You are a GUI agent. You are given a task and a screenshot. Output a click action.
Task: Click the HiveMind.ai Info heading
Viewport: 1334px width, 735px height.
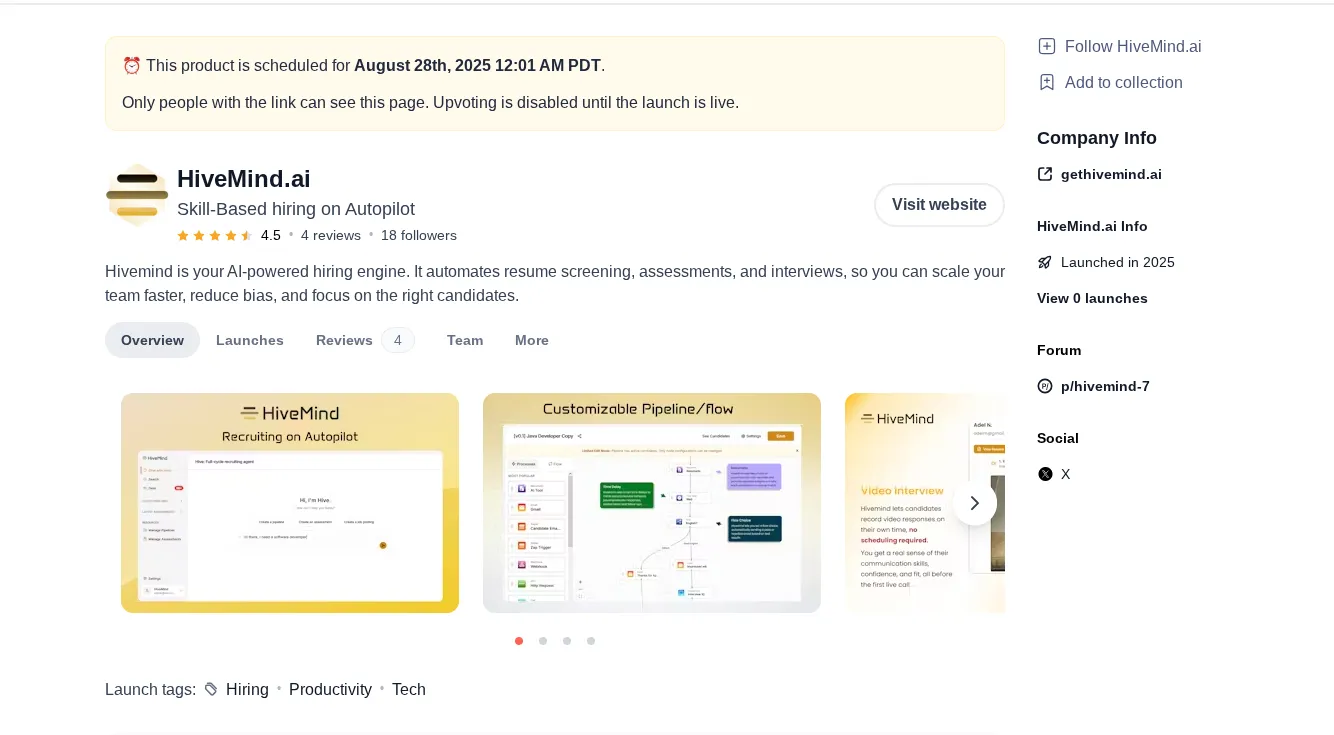(1092, 226)
